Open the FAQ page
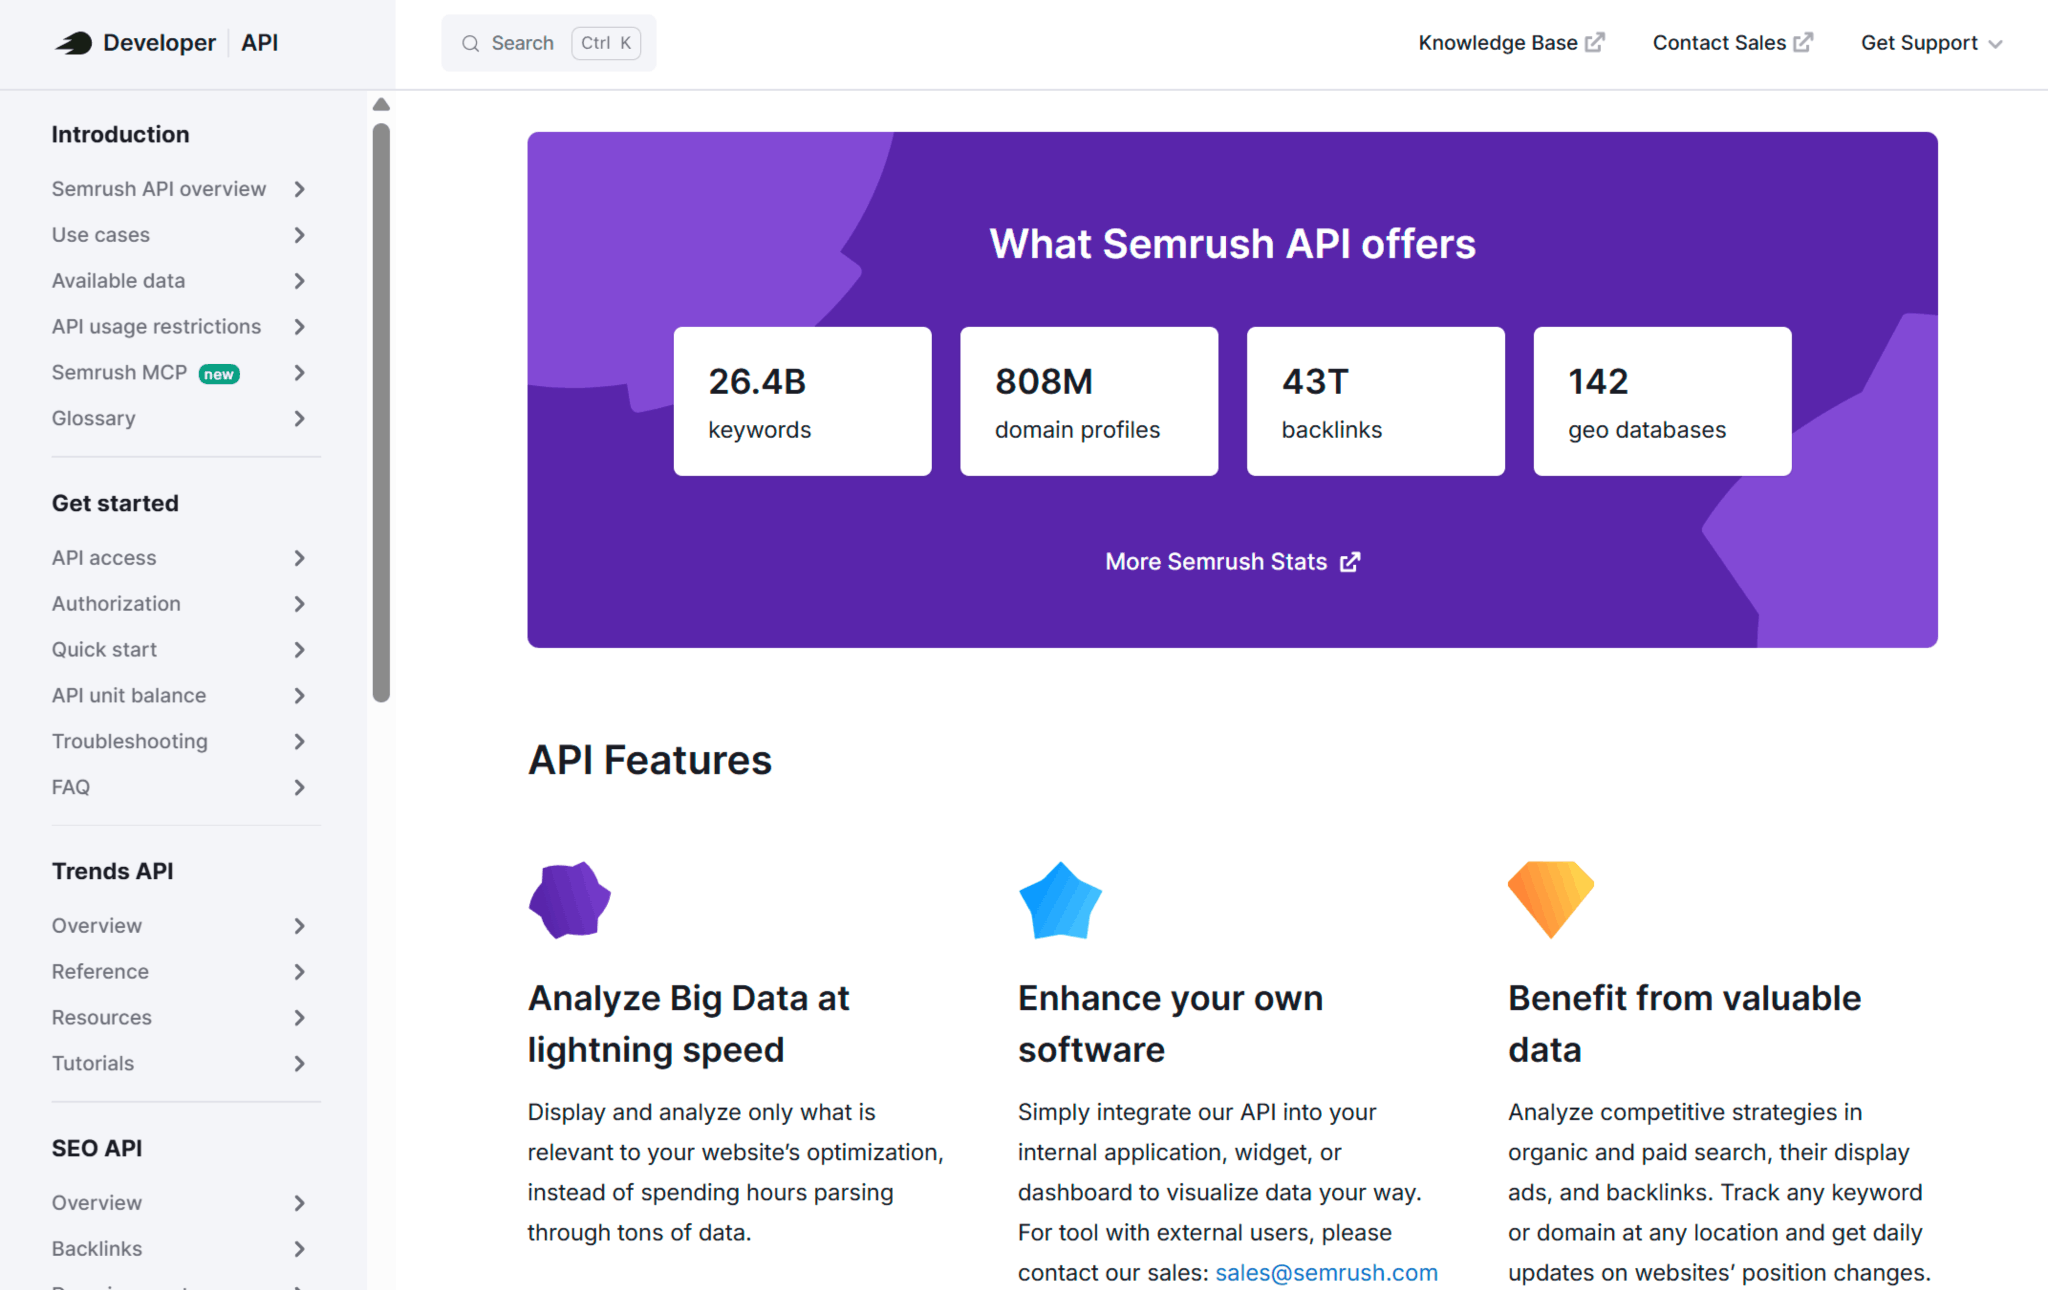 pyautogui.click(x=71, y=788)
